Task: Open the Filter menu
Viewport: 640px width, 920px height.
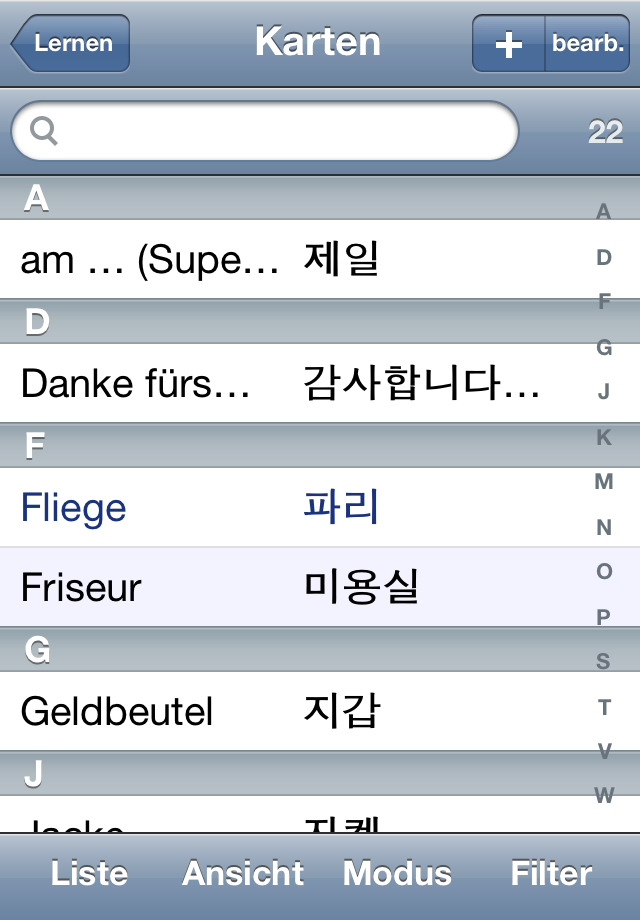Action: 551,873
